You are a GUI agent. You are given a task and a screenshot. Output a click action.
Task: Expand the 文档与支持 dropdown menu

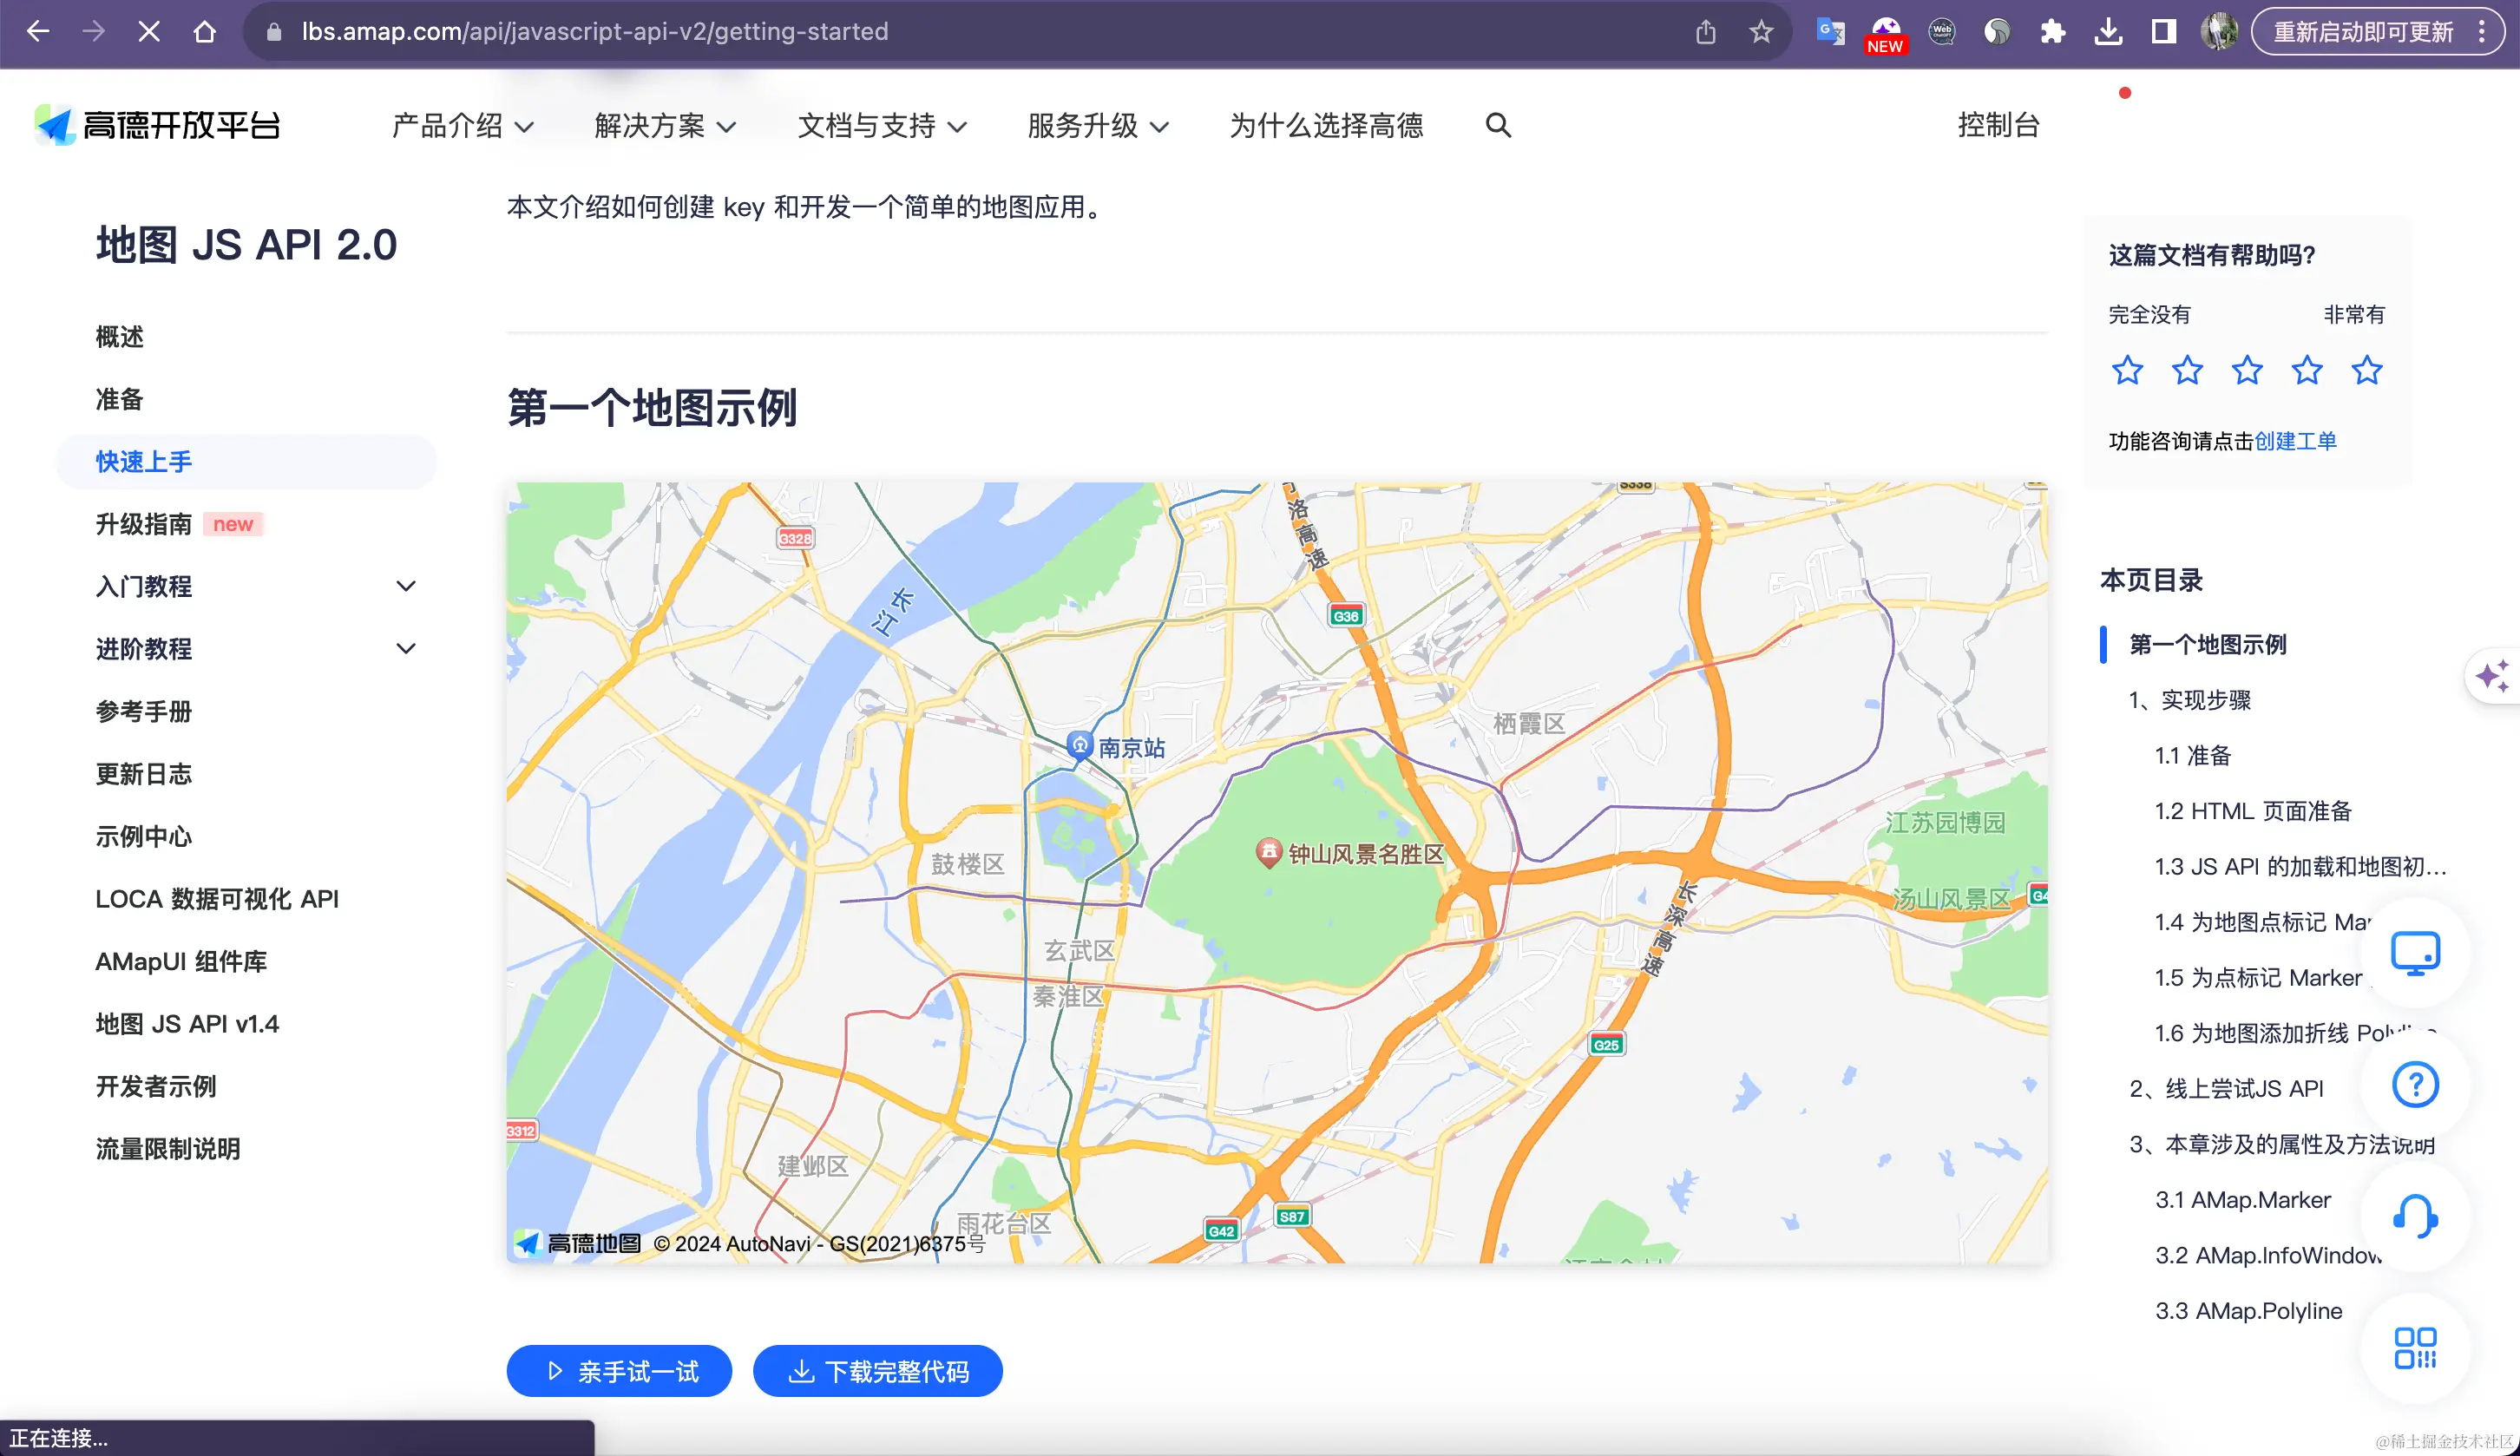(x=882, y=125)
